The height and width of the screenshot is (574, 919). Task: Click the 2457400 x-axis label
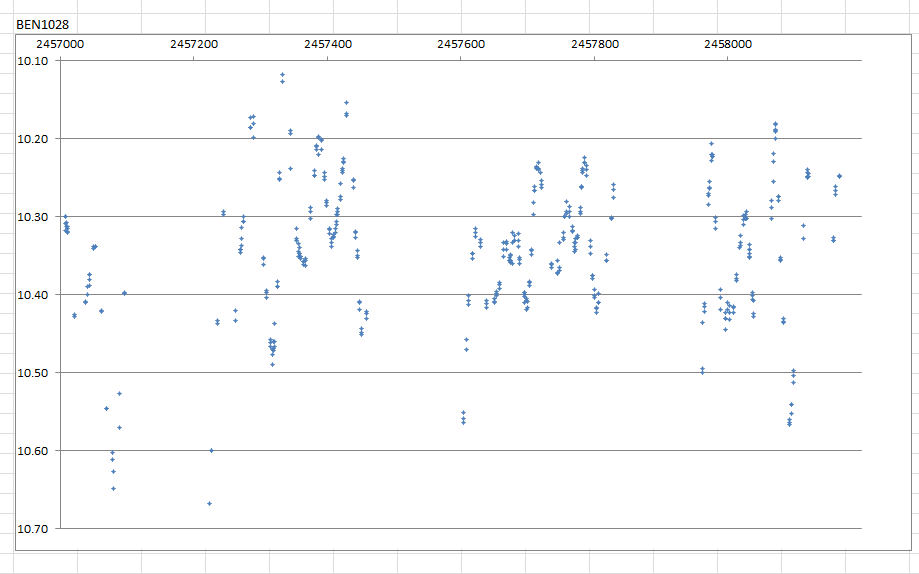pyautogui.click(x=327, y=45)
